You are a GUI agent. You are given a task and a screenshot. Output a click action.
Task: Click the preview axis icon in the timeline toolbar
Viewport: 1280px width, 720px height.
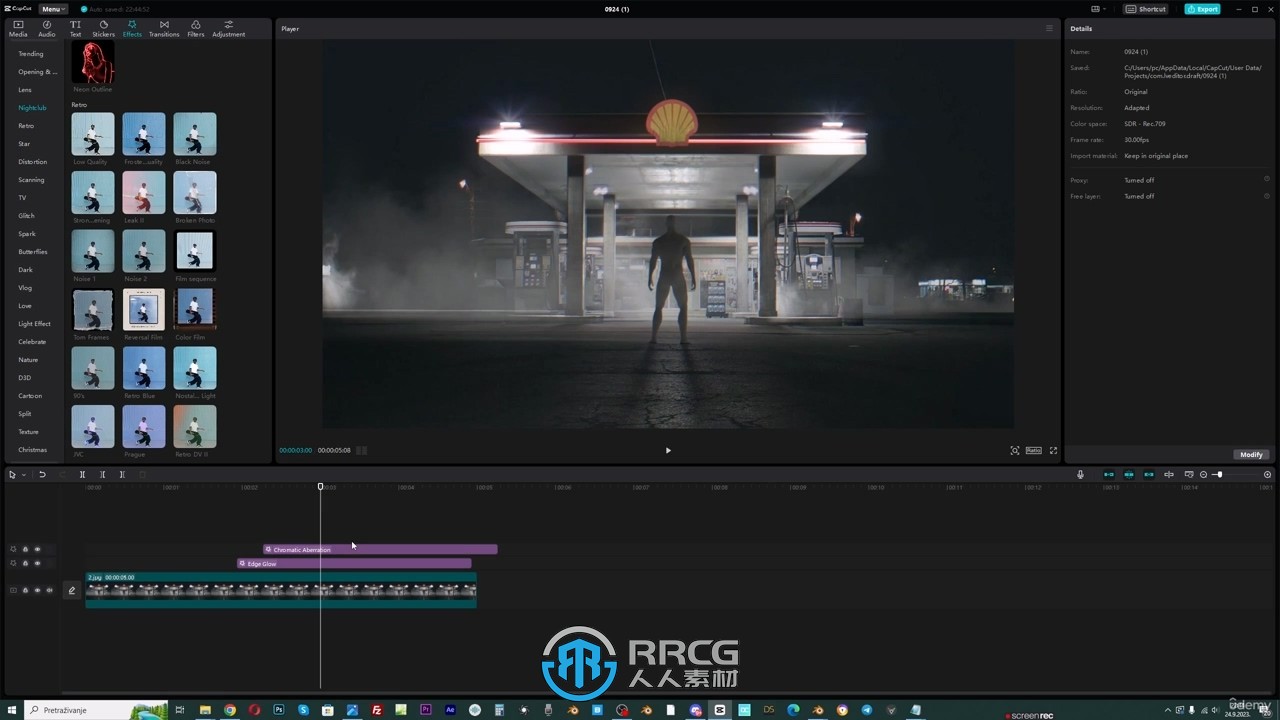tap(1169, 475)
